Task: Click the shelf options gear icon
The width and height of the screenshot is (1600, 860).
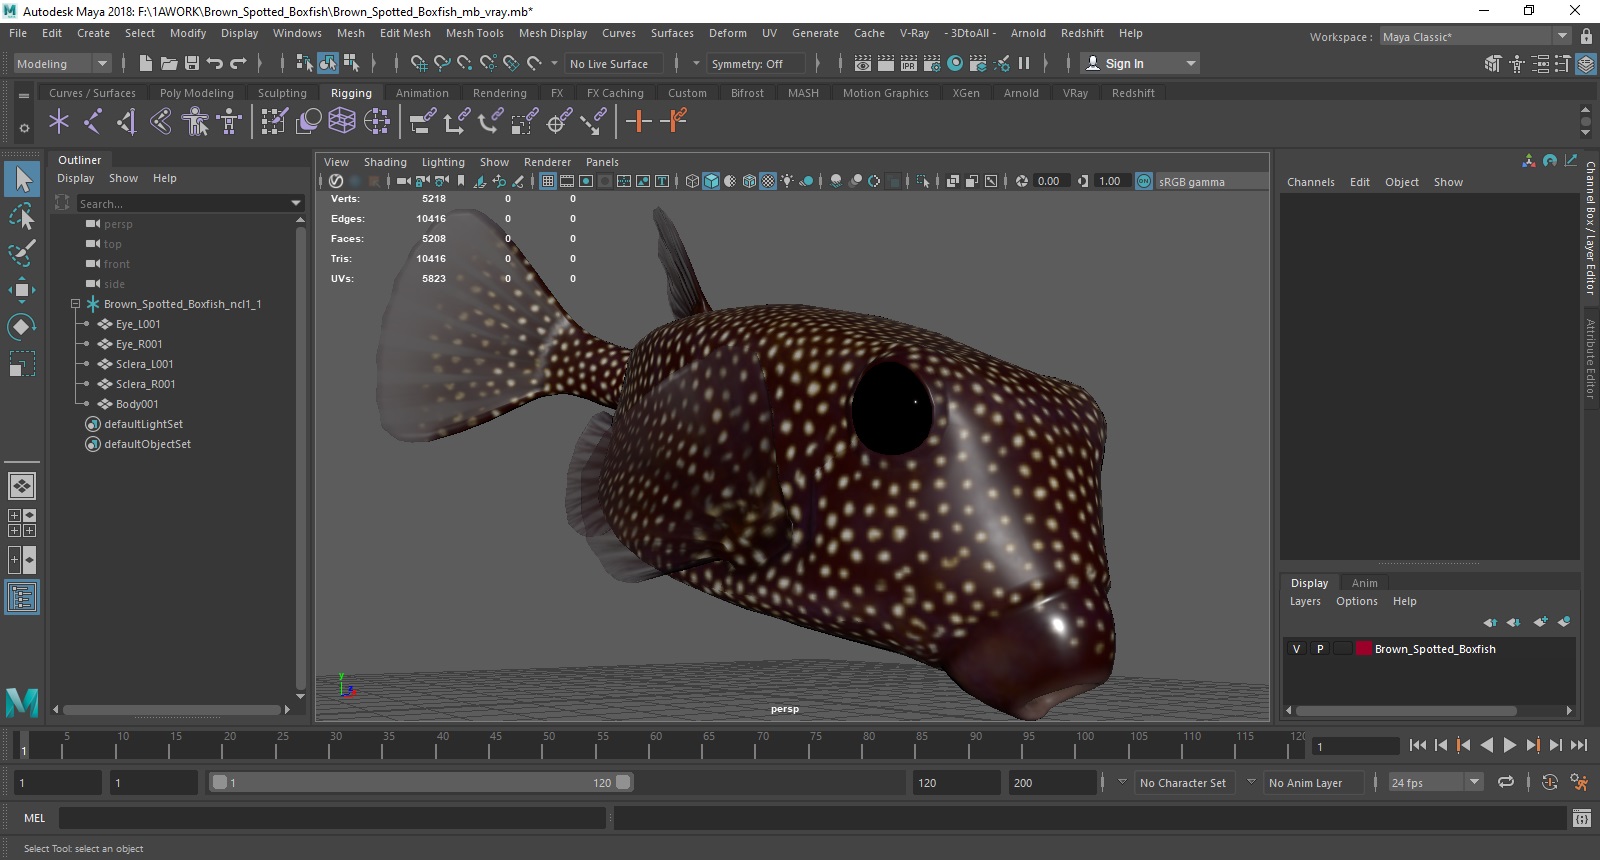Action: point(24,128)
